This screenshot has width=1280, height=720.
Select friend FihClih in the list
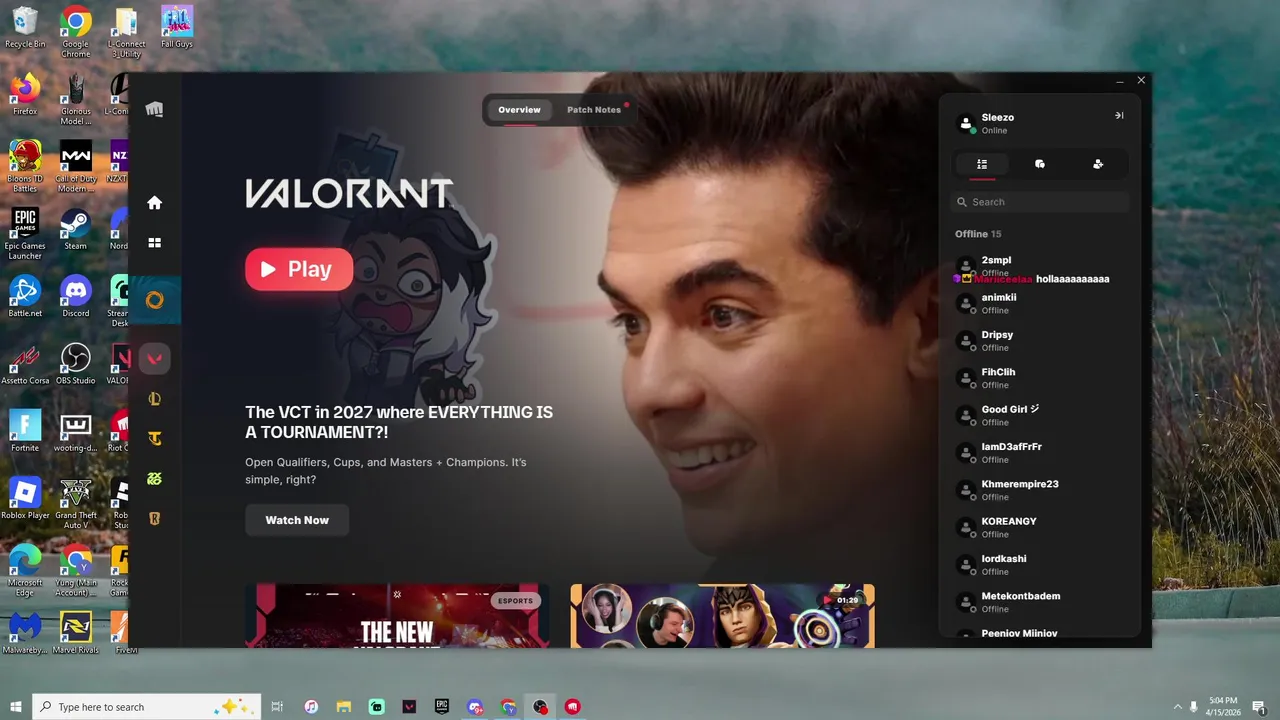pyautogui.click(x=1040, y=378)
